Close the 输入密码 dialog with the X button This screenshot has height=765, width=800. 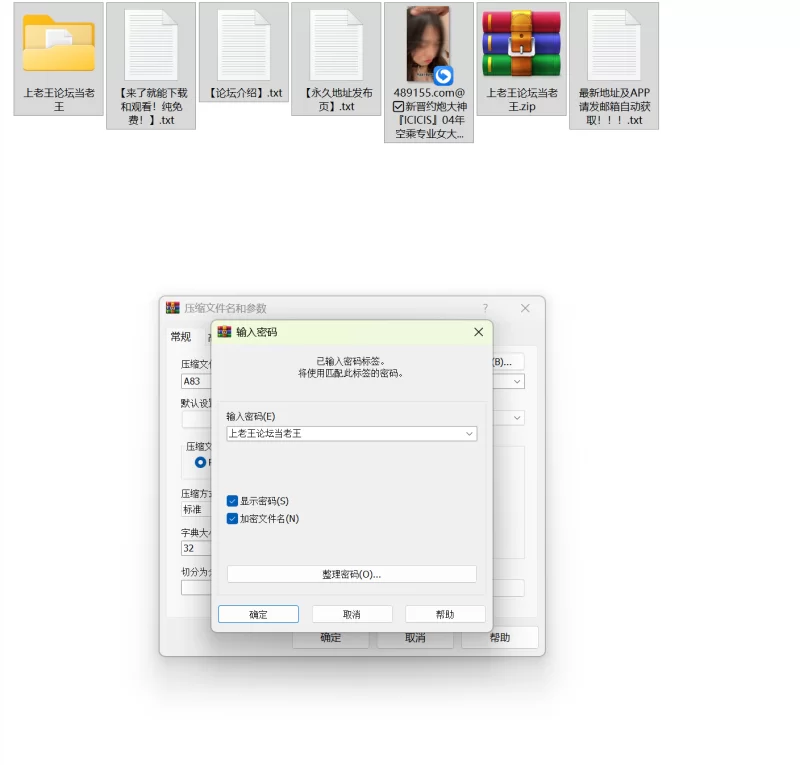tap(479, 332)
